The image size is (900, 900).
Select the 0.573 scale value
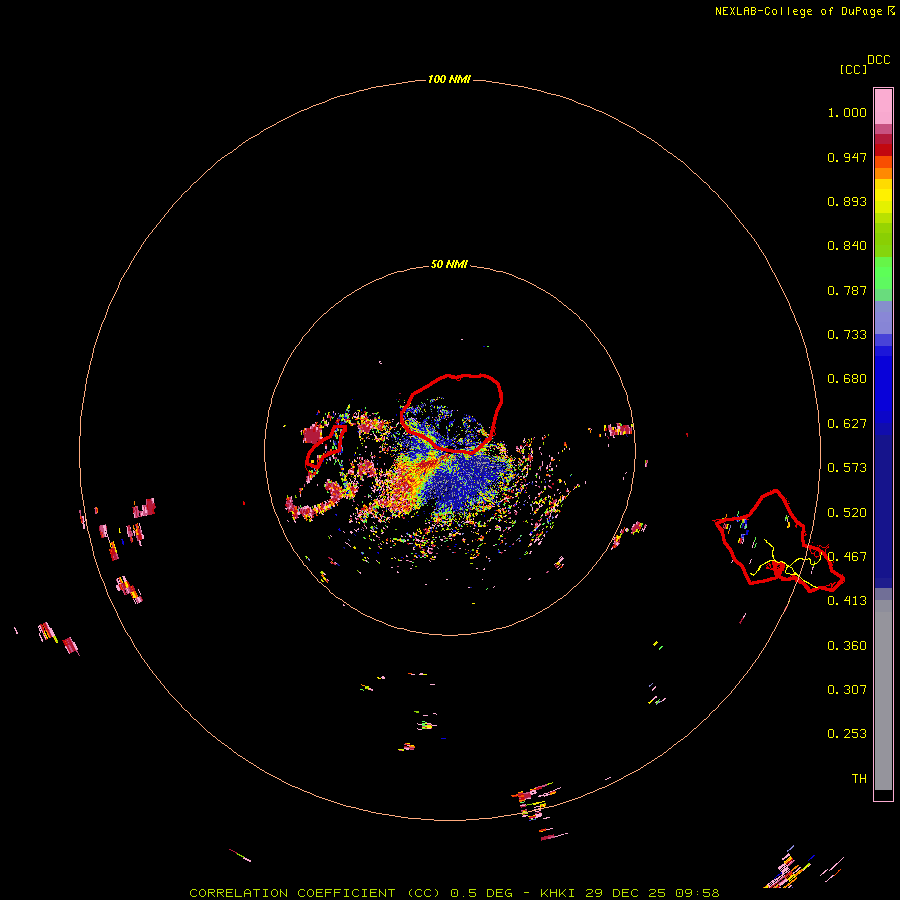[847, 468]
